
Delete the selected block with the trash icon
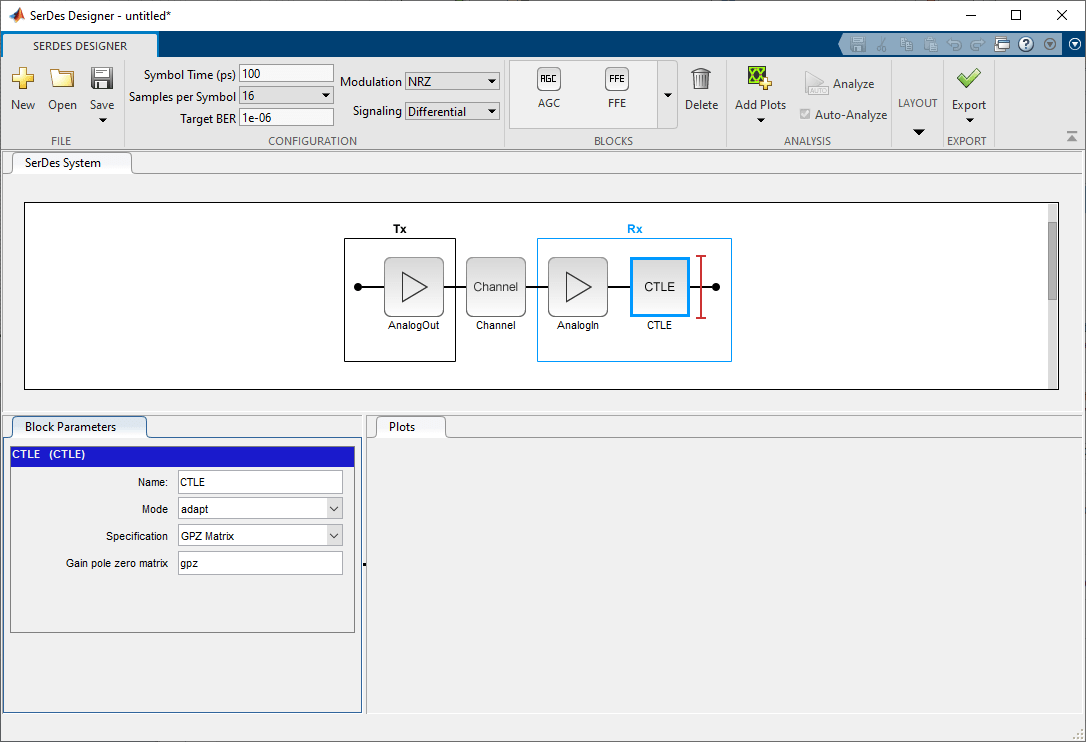pyautogui.click(x=701, y=79)
